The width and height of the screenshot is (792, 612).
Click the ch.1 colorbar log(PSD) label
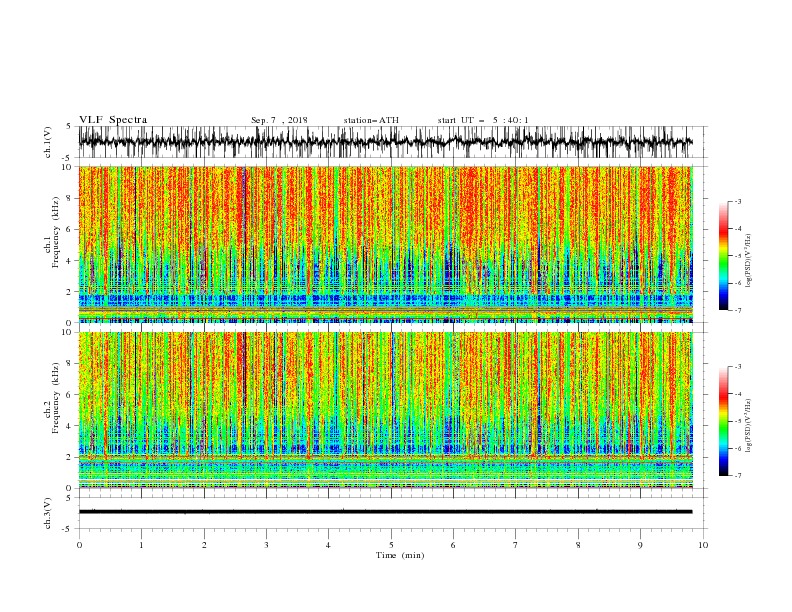click(x=748, y=261)
